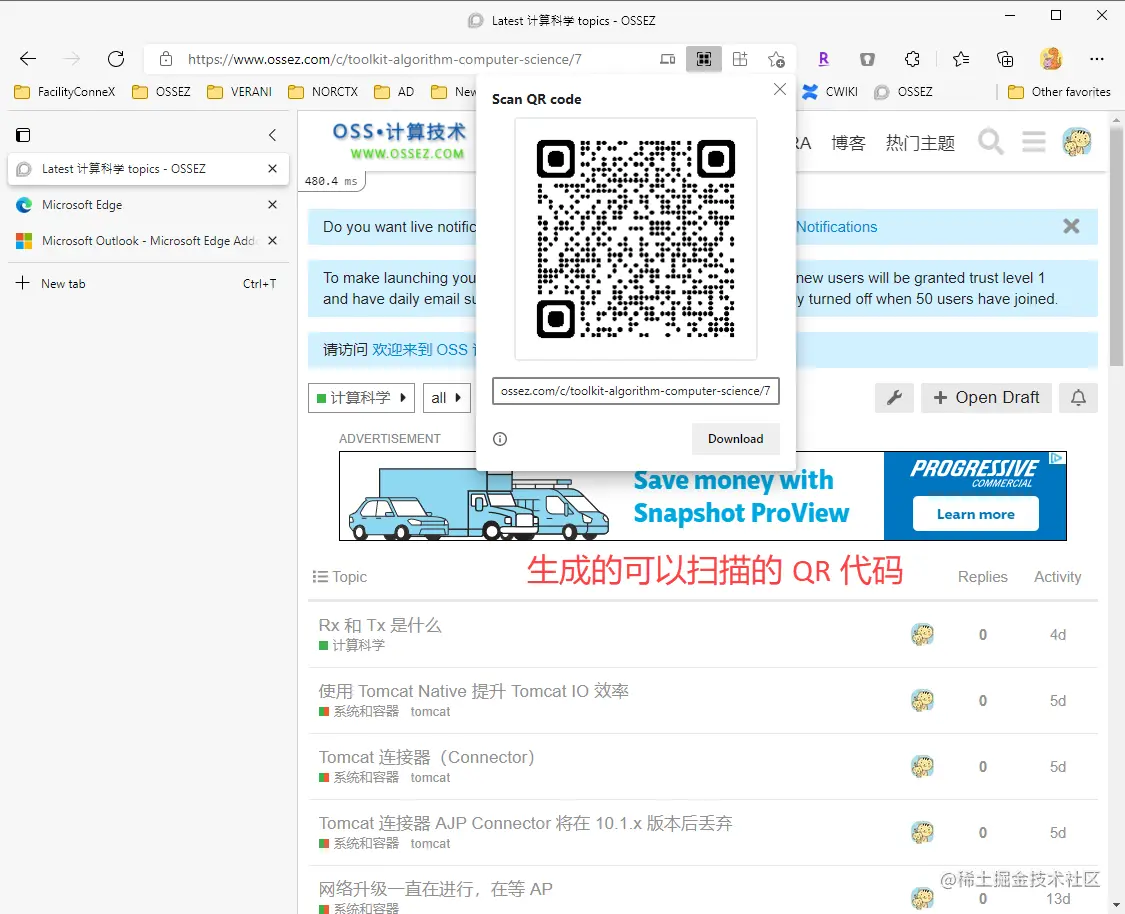1125x914 pixels.
Task: Open browser settings via ellipsis menu
Action: point(1098,59)
